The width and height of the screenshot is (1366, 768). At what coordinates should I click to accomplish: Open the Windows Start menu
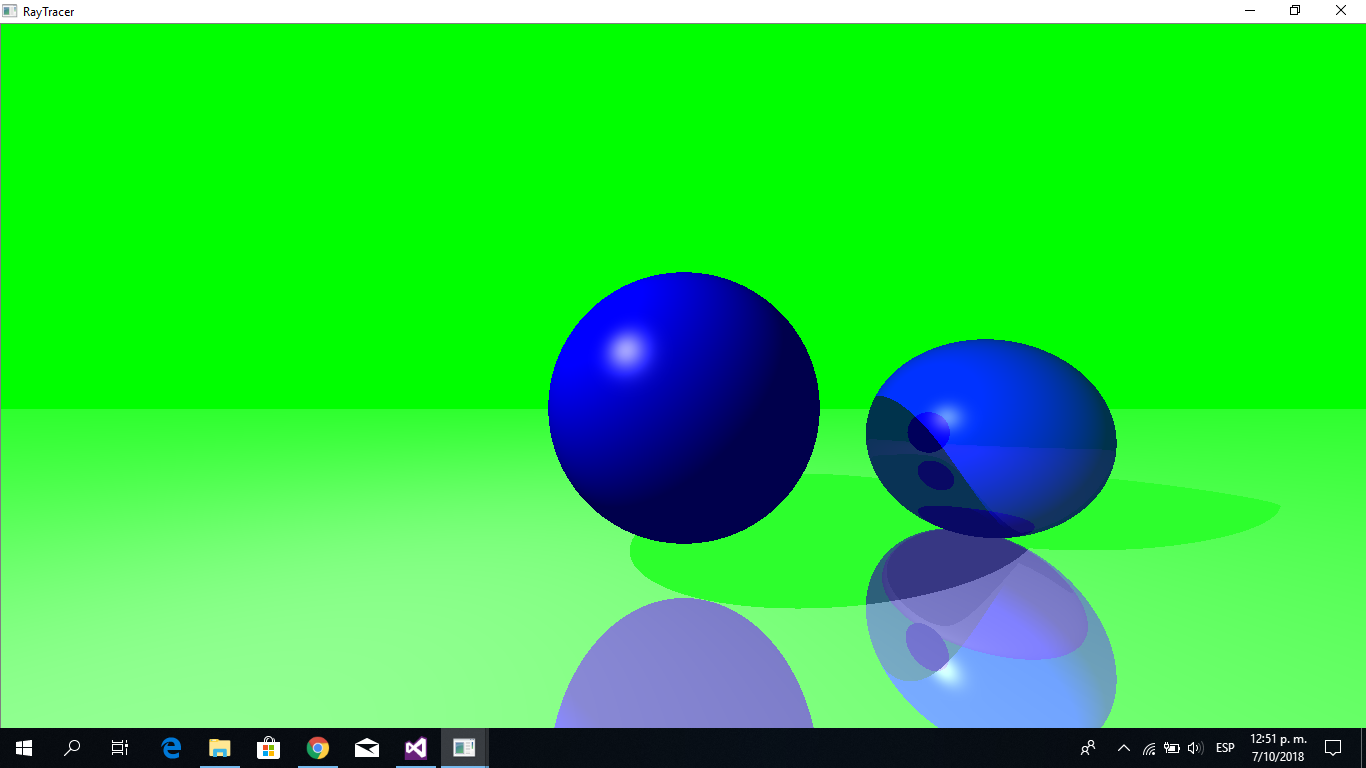pyautogui.click(x=24, y=748)
